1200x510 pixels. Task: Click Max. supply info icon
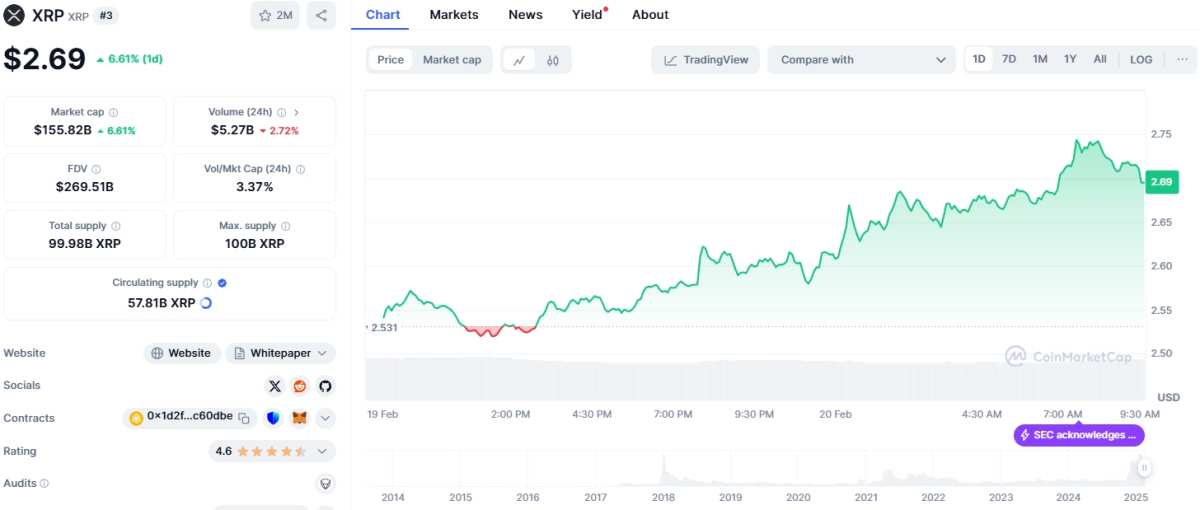click(x=285, y=227)
